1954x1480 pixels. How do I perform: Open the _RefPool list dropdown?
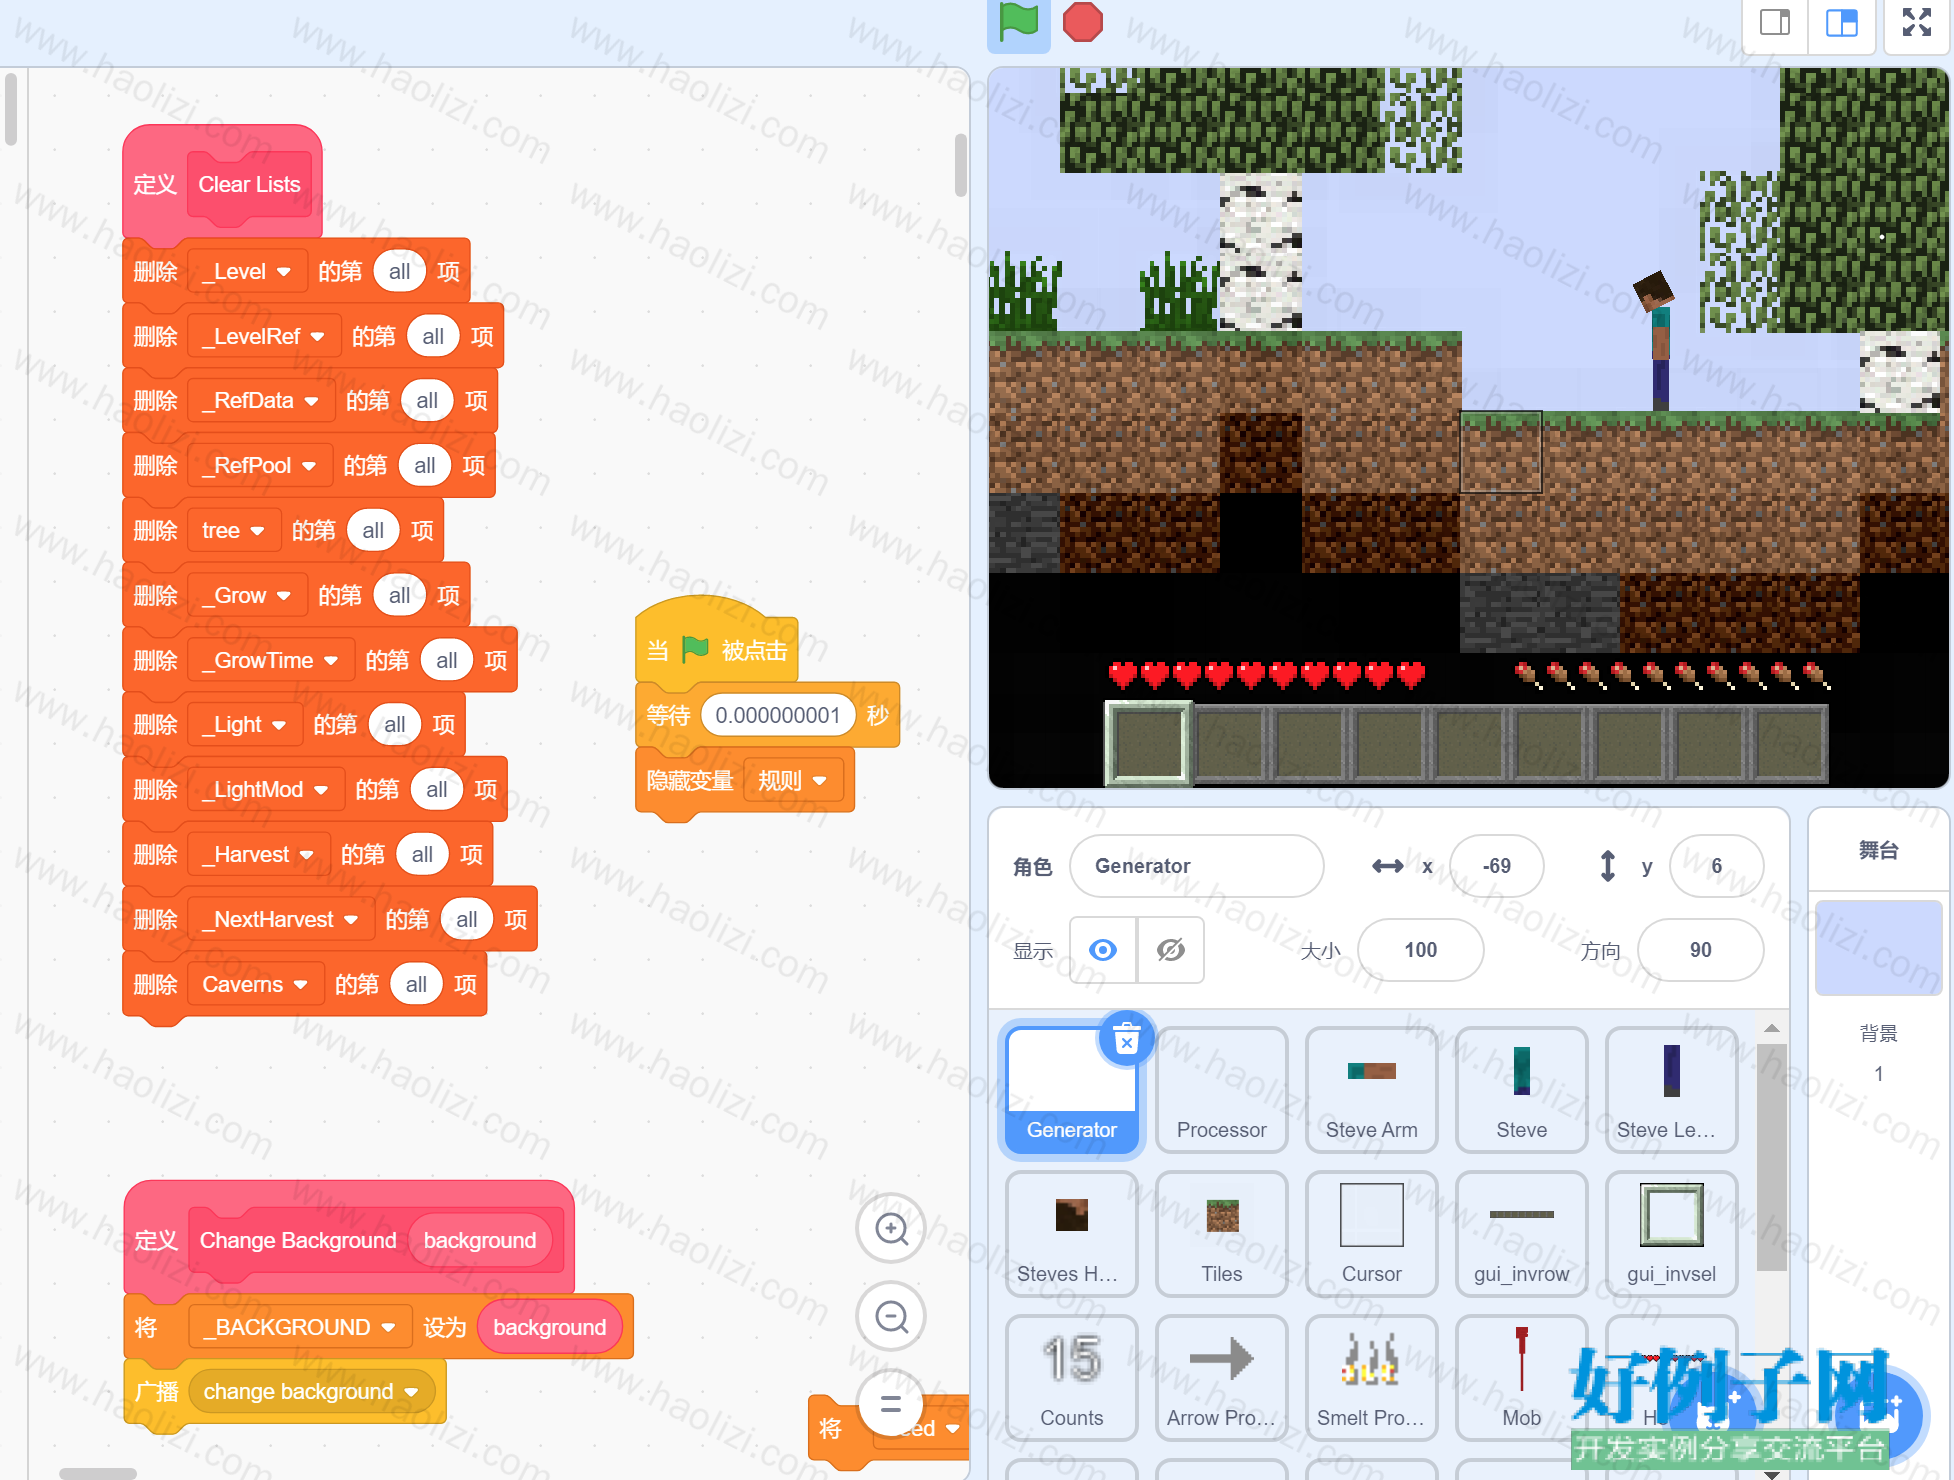(x=260, y=466)
